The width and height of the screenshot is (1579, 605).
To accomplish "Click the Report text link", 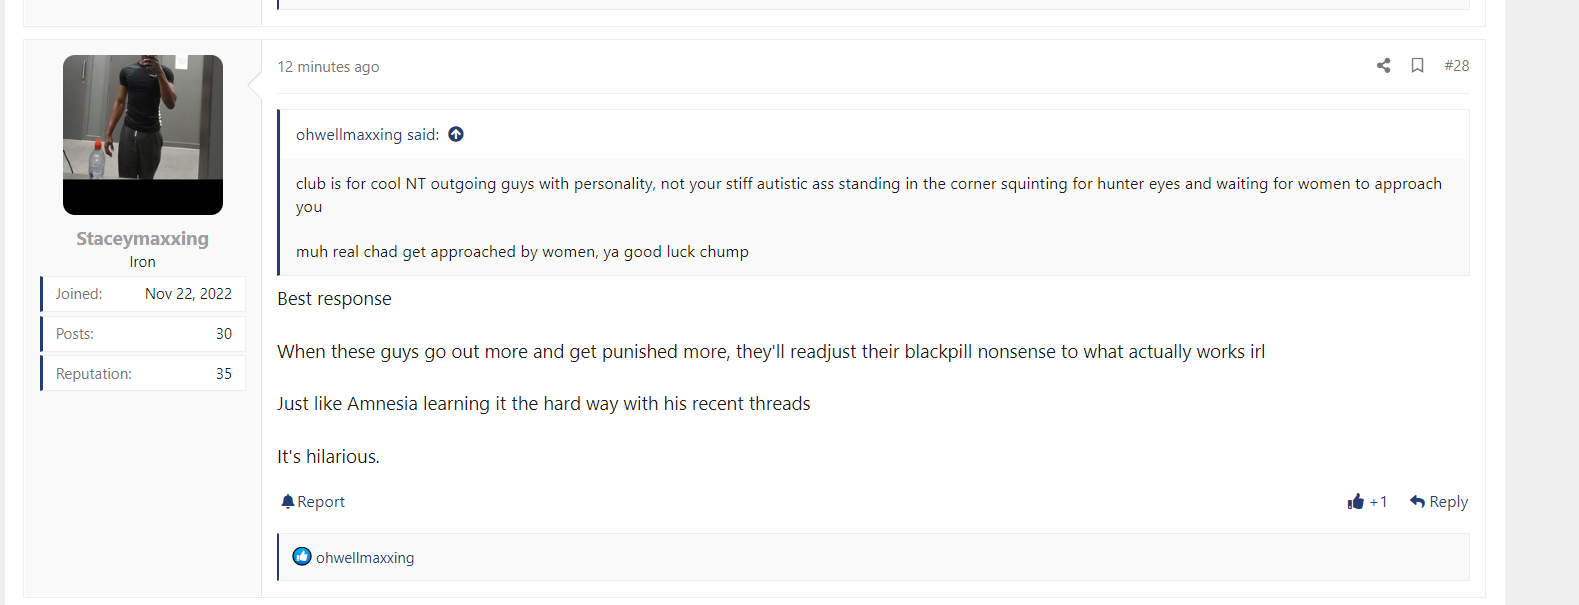I will point(321,502).
